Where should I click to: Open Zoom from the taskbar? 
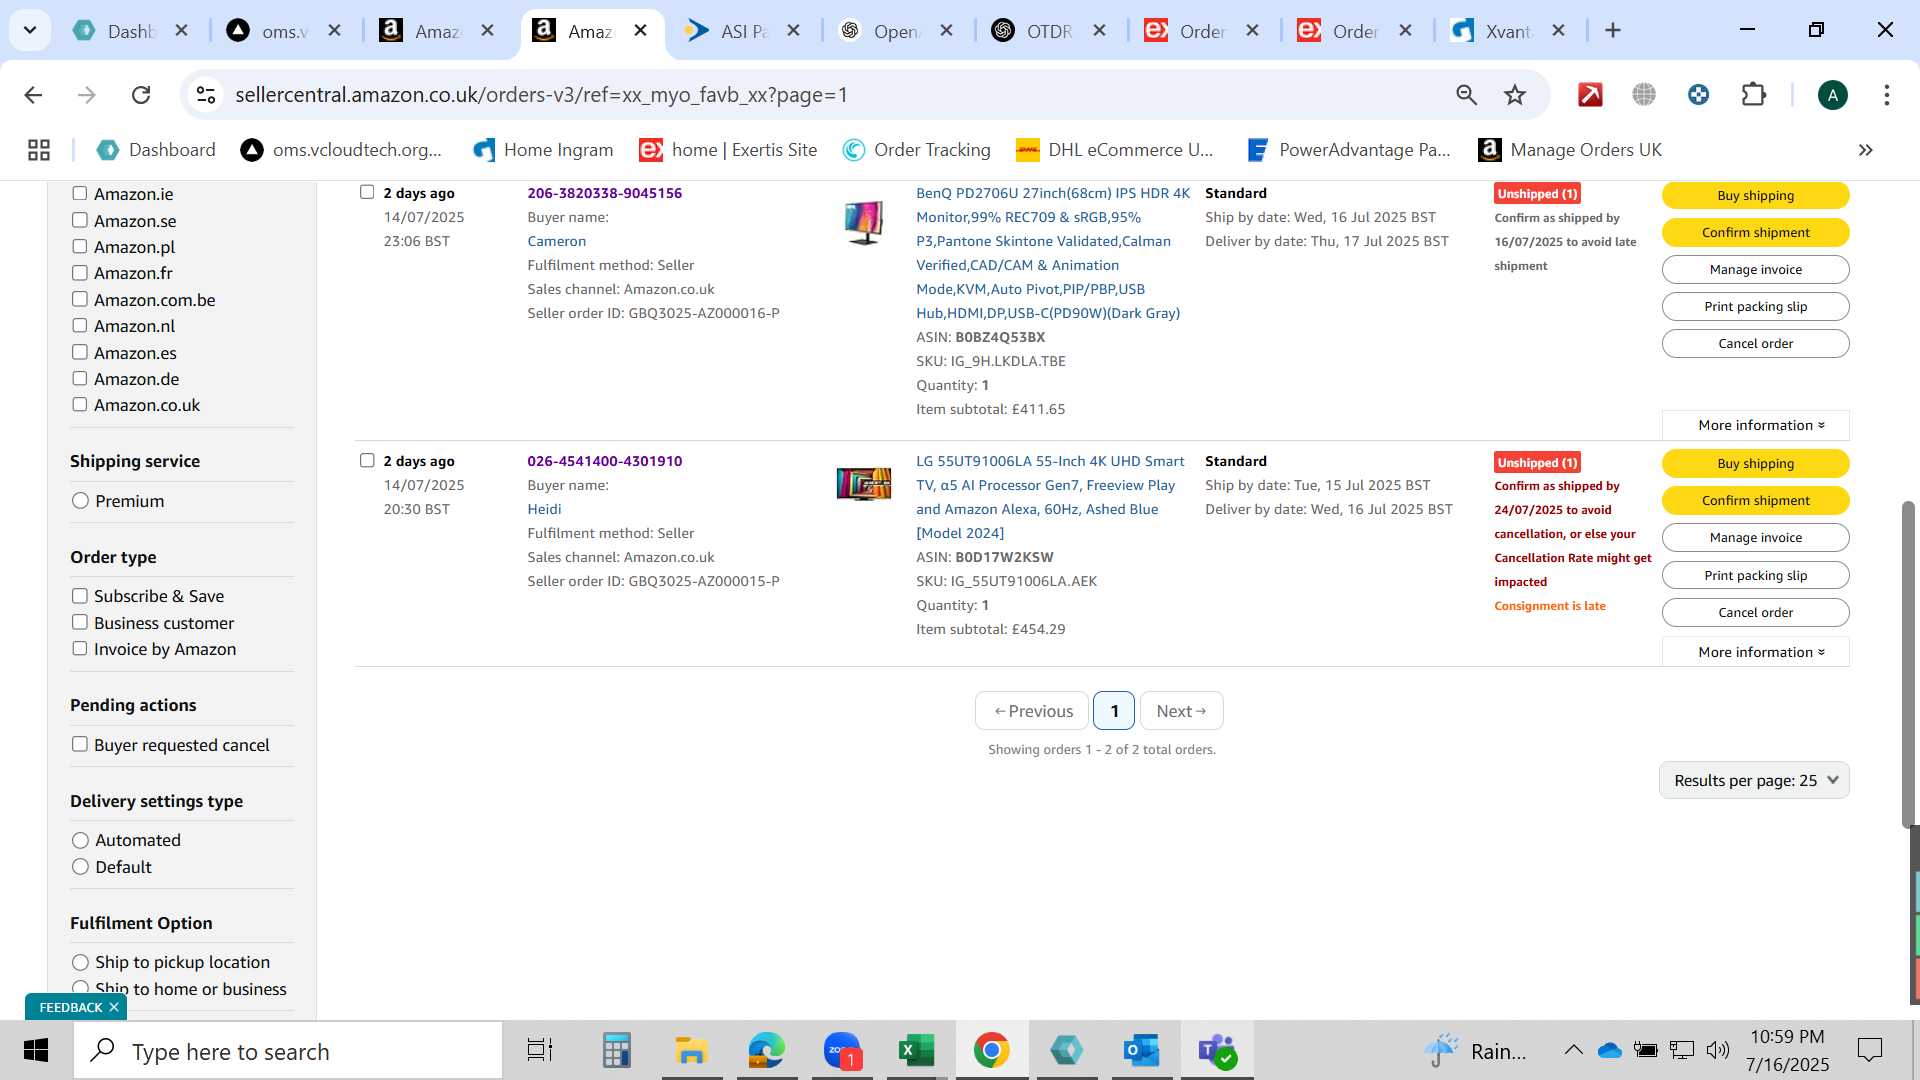pos(843,1051)
